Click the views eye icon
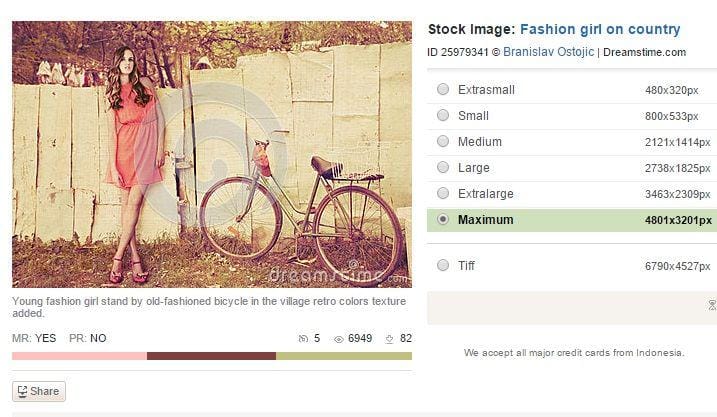717x417 pixels. tap(339, 339)
